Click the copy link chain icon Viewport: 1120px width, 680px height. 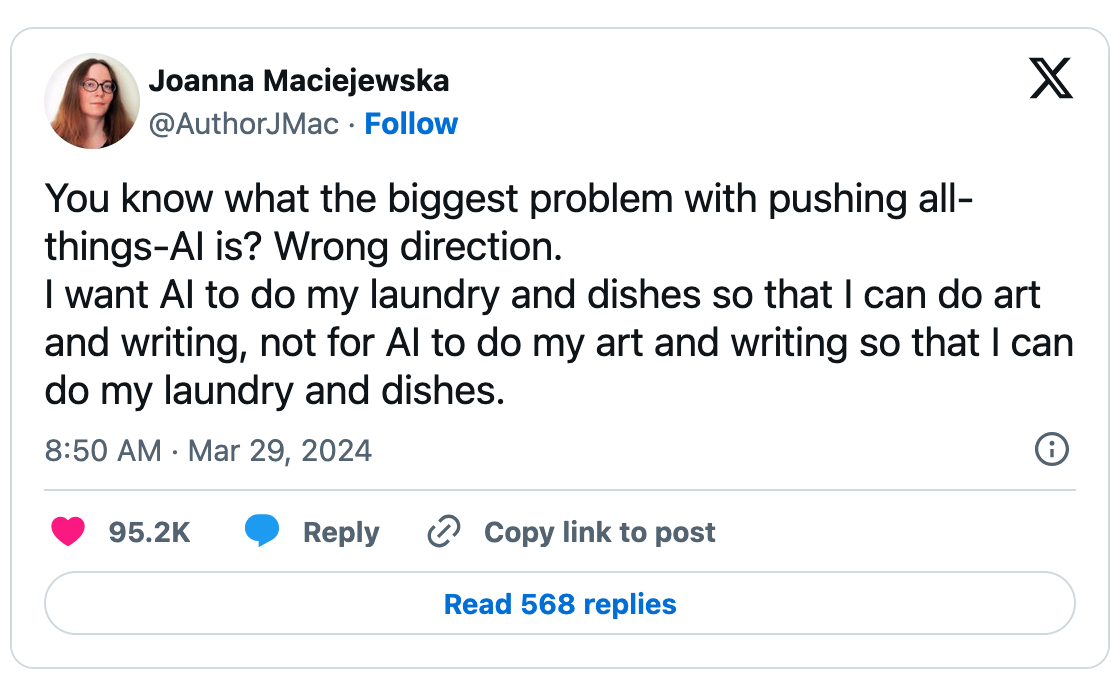coord(443,531)
